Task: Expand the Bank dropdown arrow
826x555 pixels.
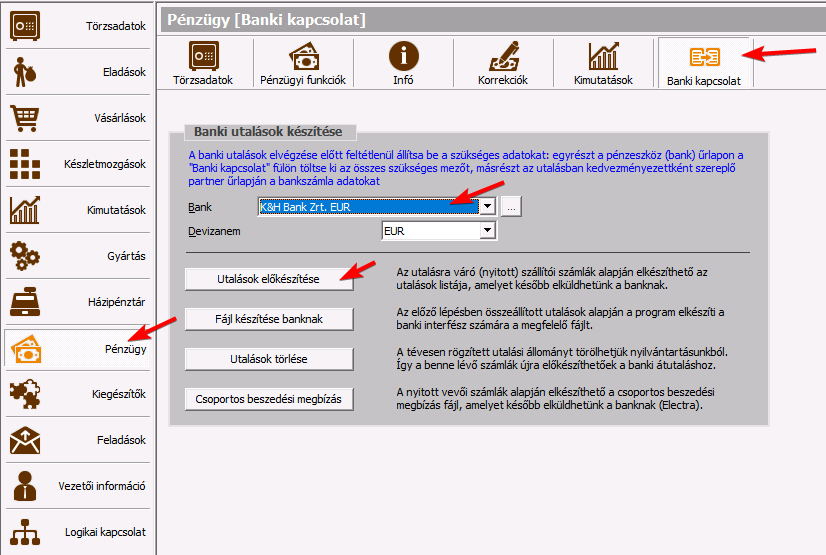Action: click(x=487, y=207)
